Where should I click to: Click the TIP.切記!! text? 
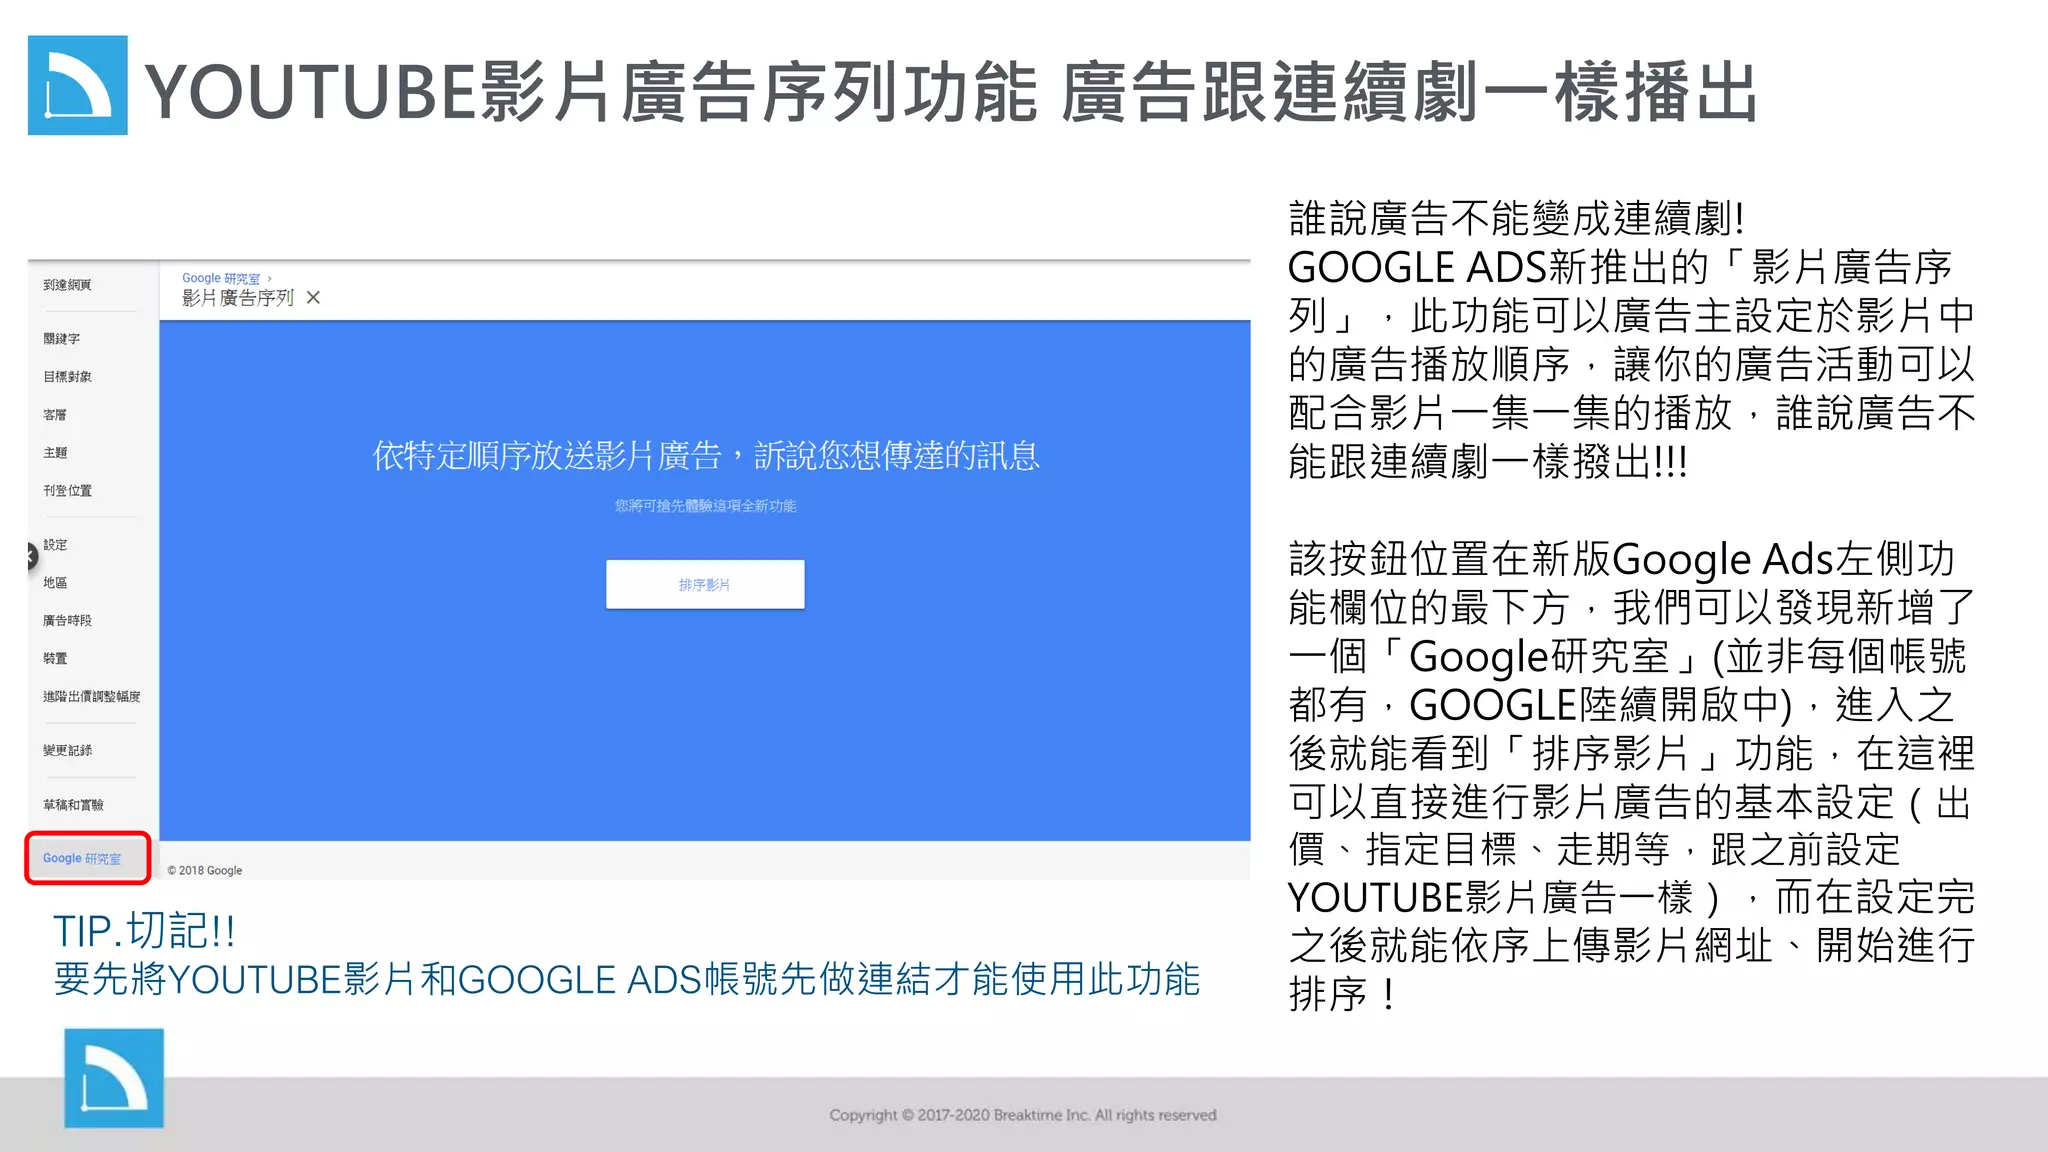(144, 931)
